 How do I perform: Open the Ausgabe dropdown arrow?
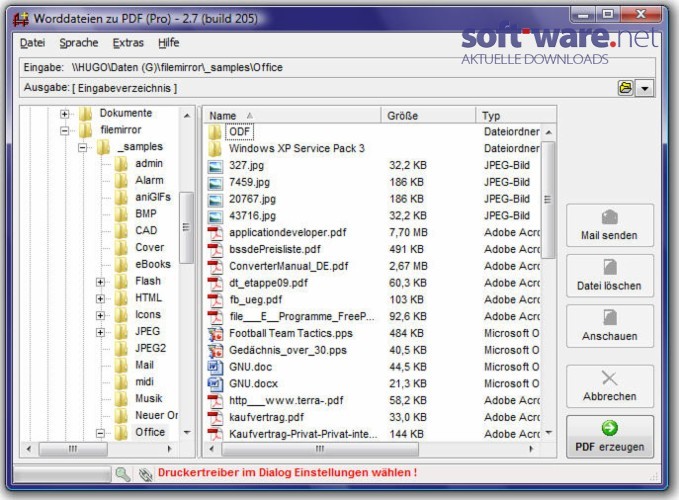click(x=645, y=88)
